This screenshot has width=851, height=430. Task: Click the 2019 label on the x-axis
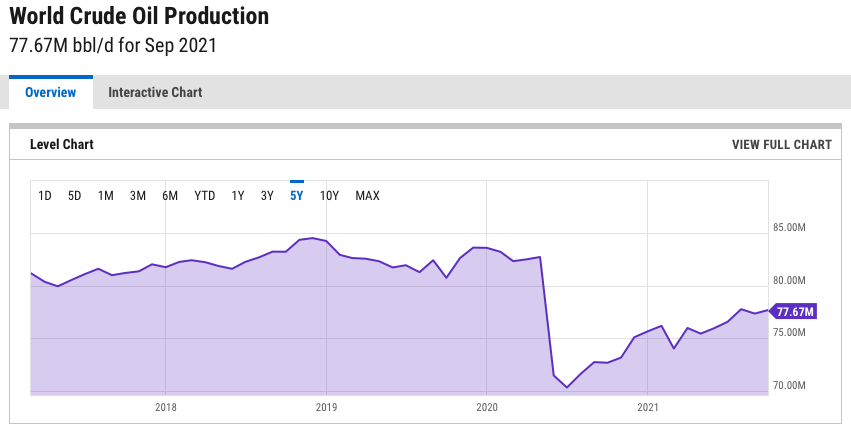click(326, 408)
